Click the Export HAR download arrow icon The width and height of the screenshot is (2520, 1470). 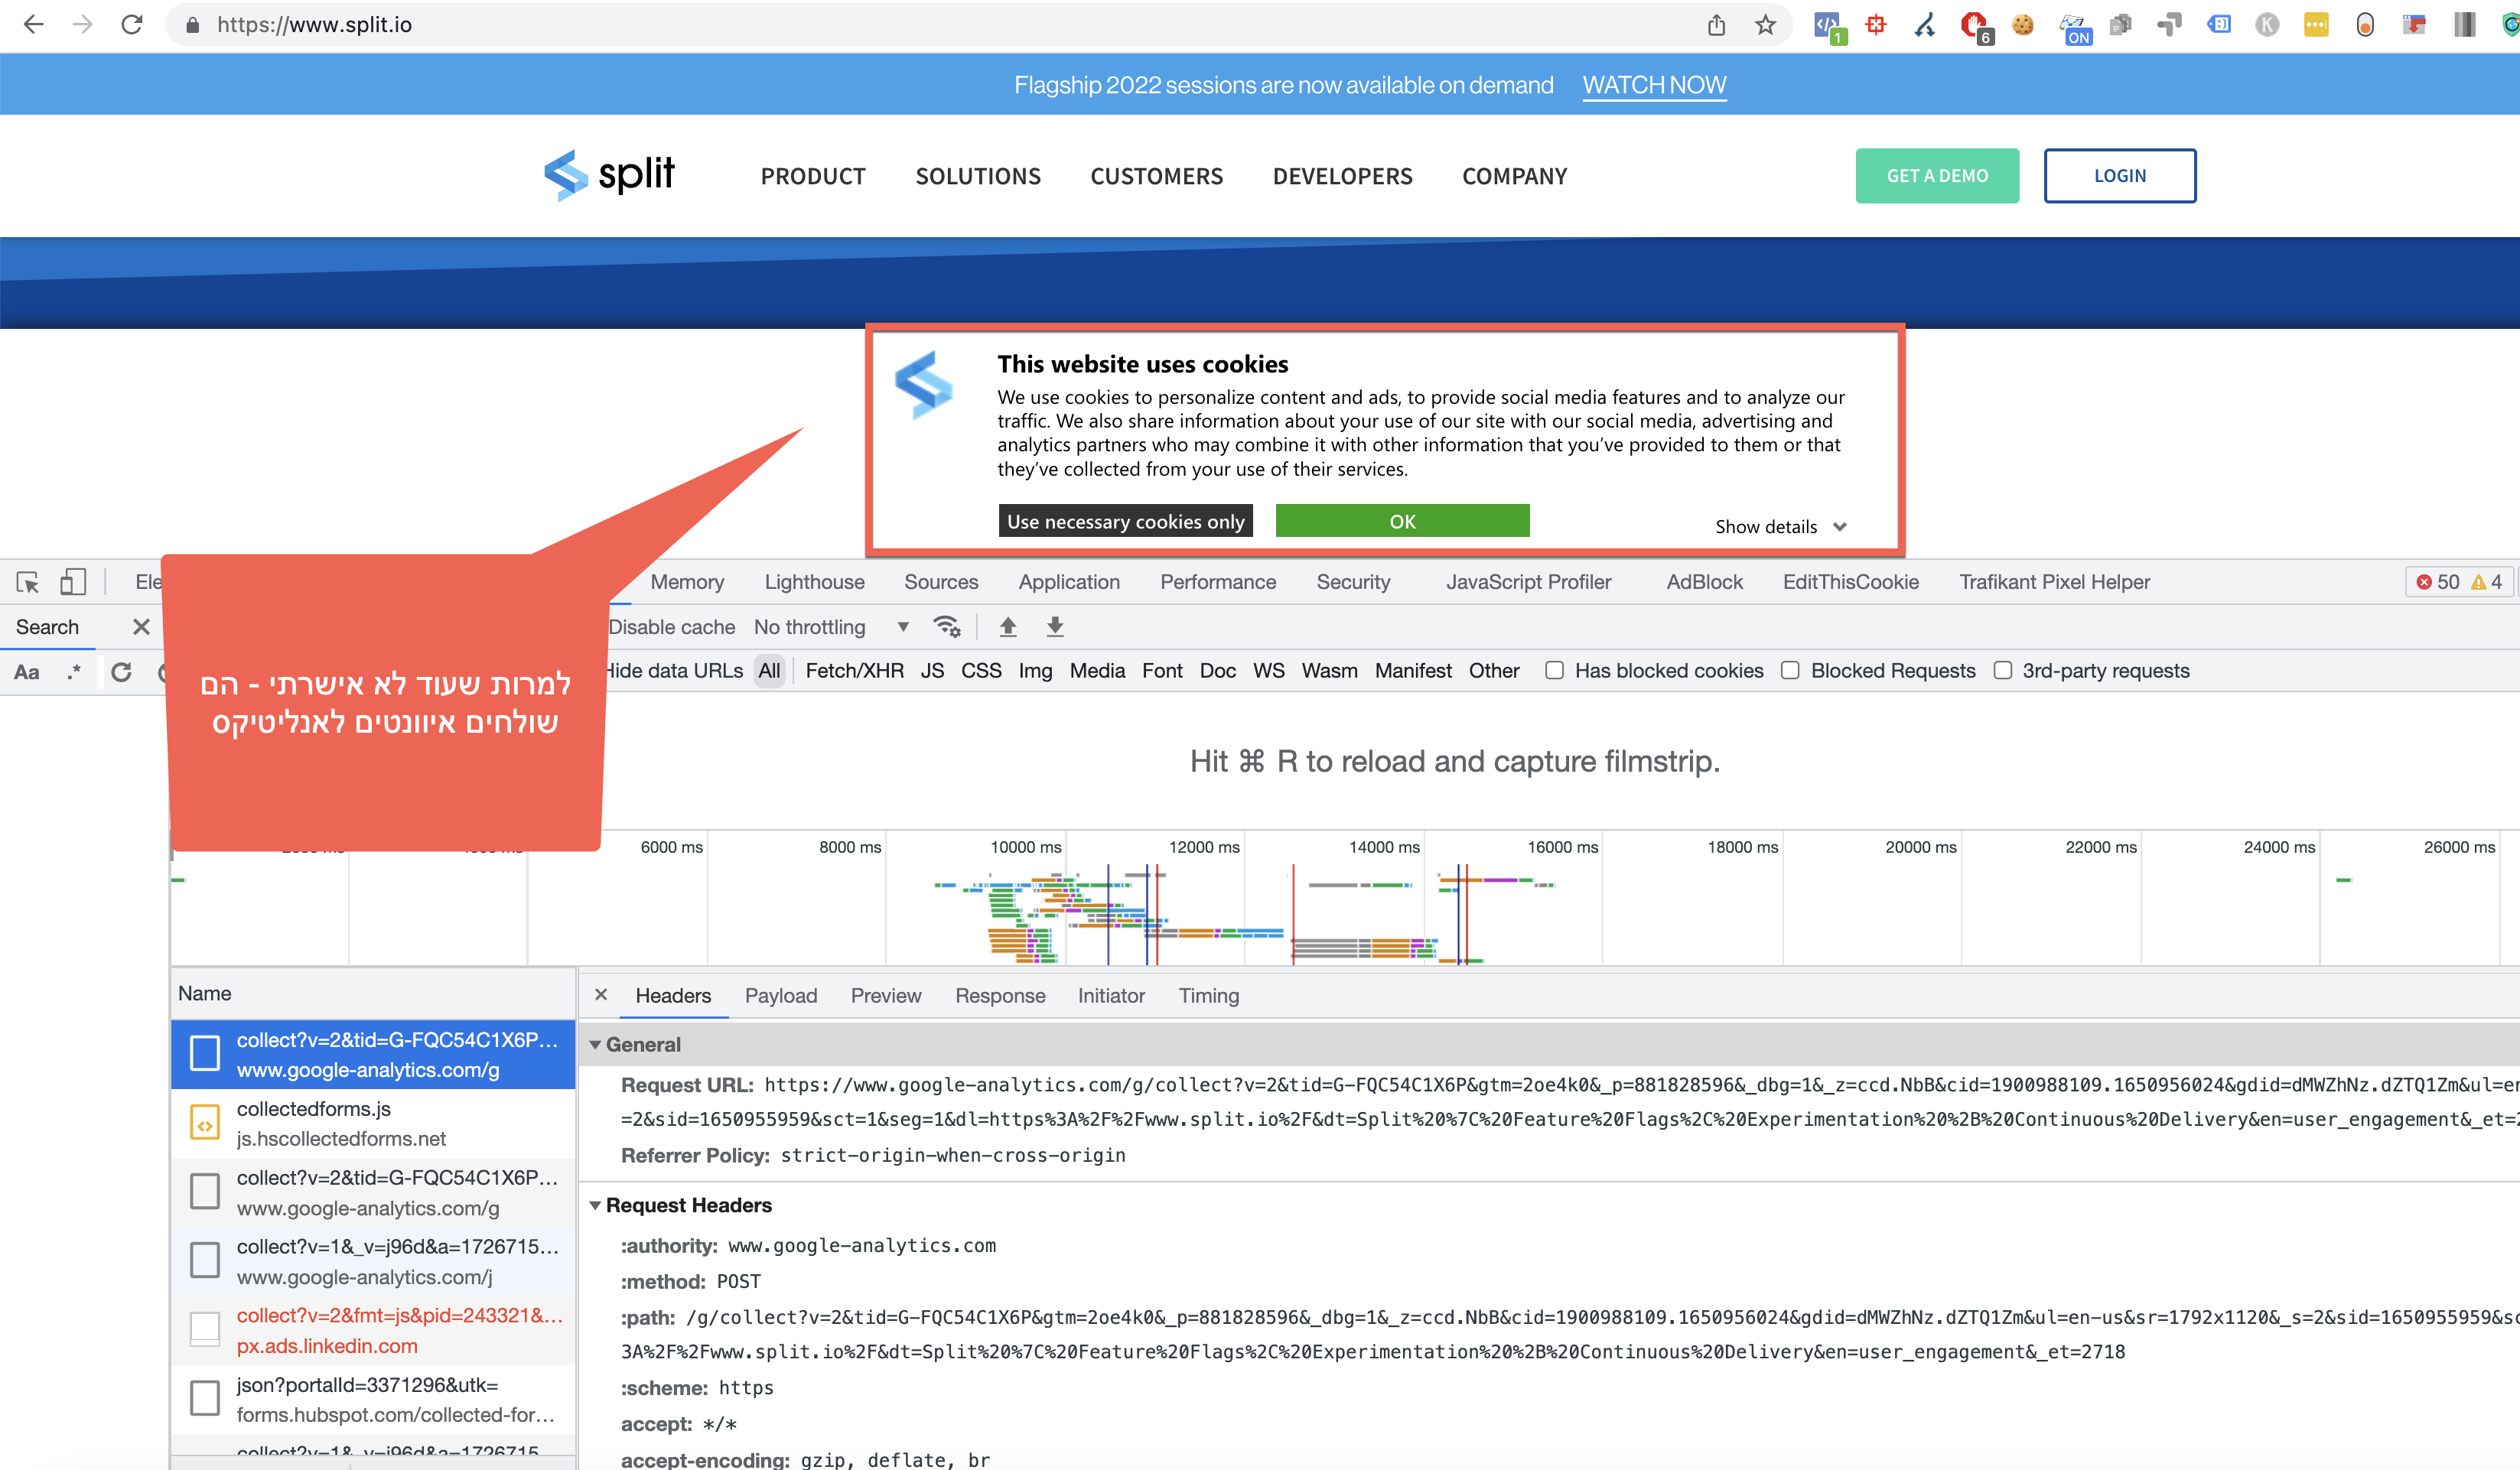pyautogui.click(x=1055, y=627)
